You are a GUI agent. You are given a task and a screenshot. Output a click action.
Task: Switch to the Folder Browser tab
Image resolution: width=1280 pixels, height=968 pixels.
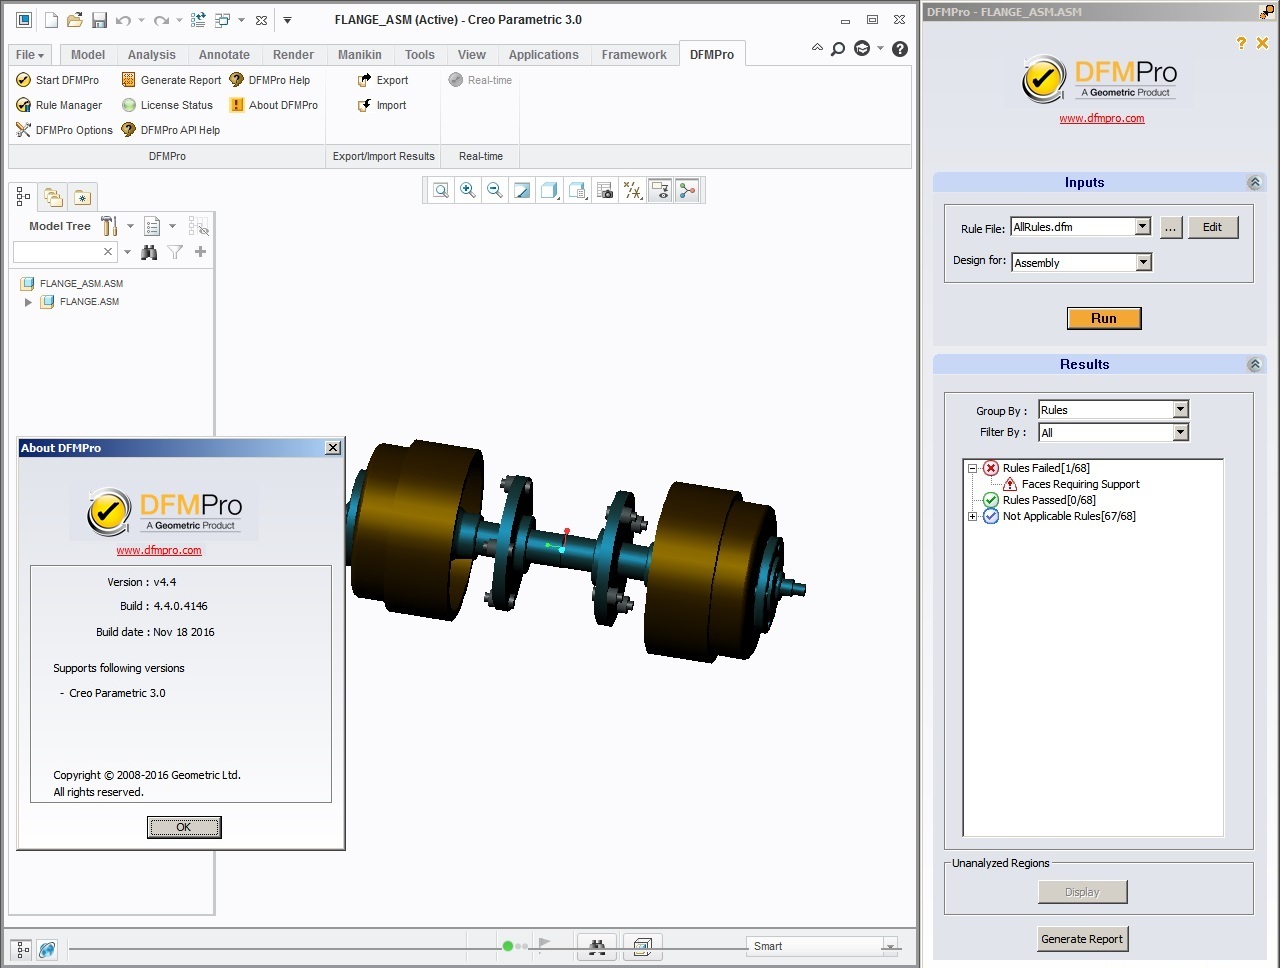click(53, 197)
